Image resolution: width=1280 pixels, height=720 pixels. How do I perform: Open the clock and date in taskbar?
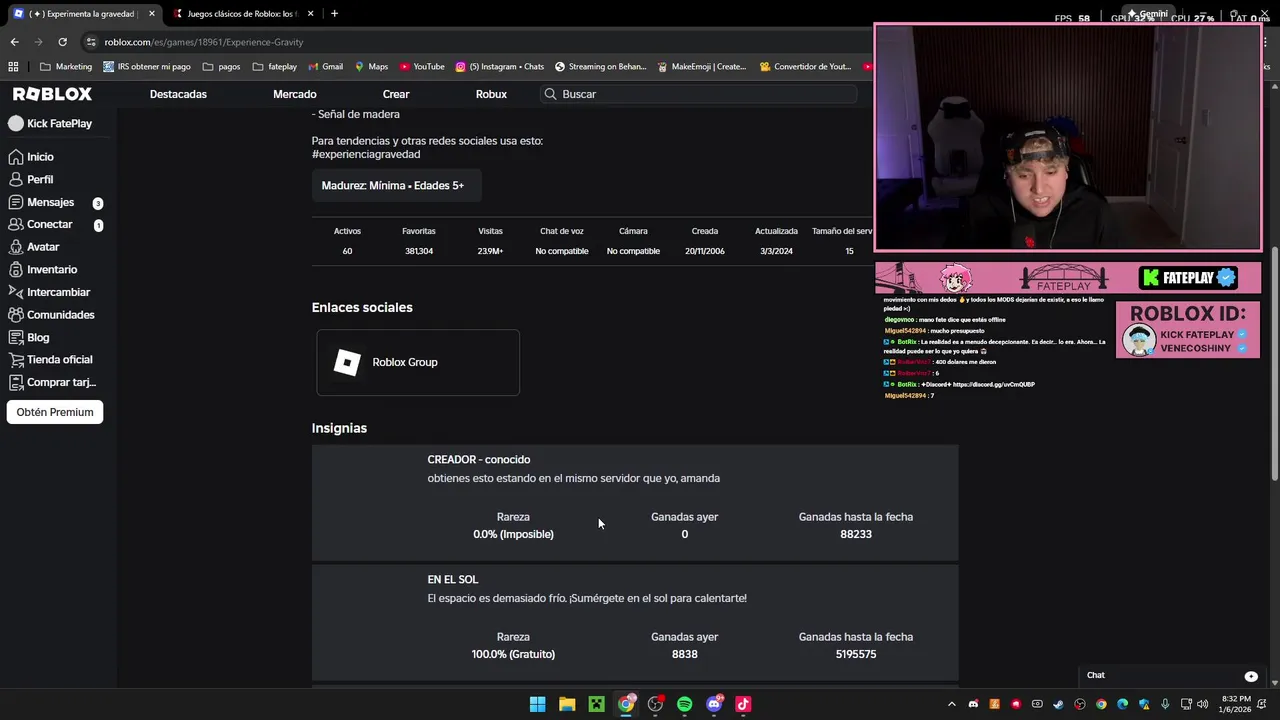pyautogui.click(x=1236, y=704)
